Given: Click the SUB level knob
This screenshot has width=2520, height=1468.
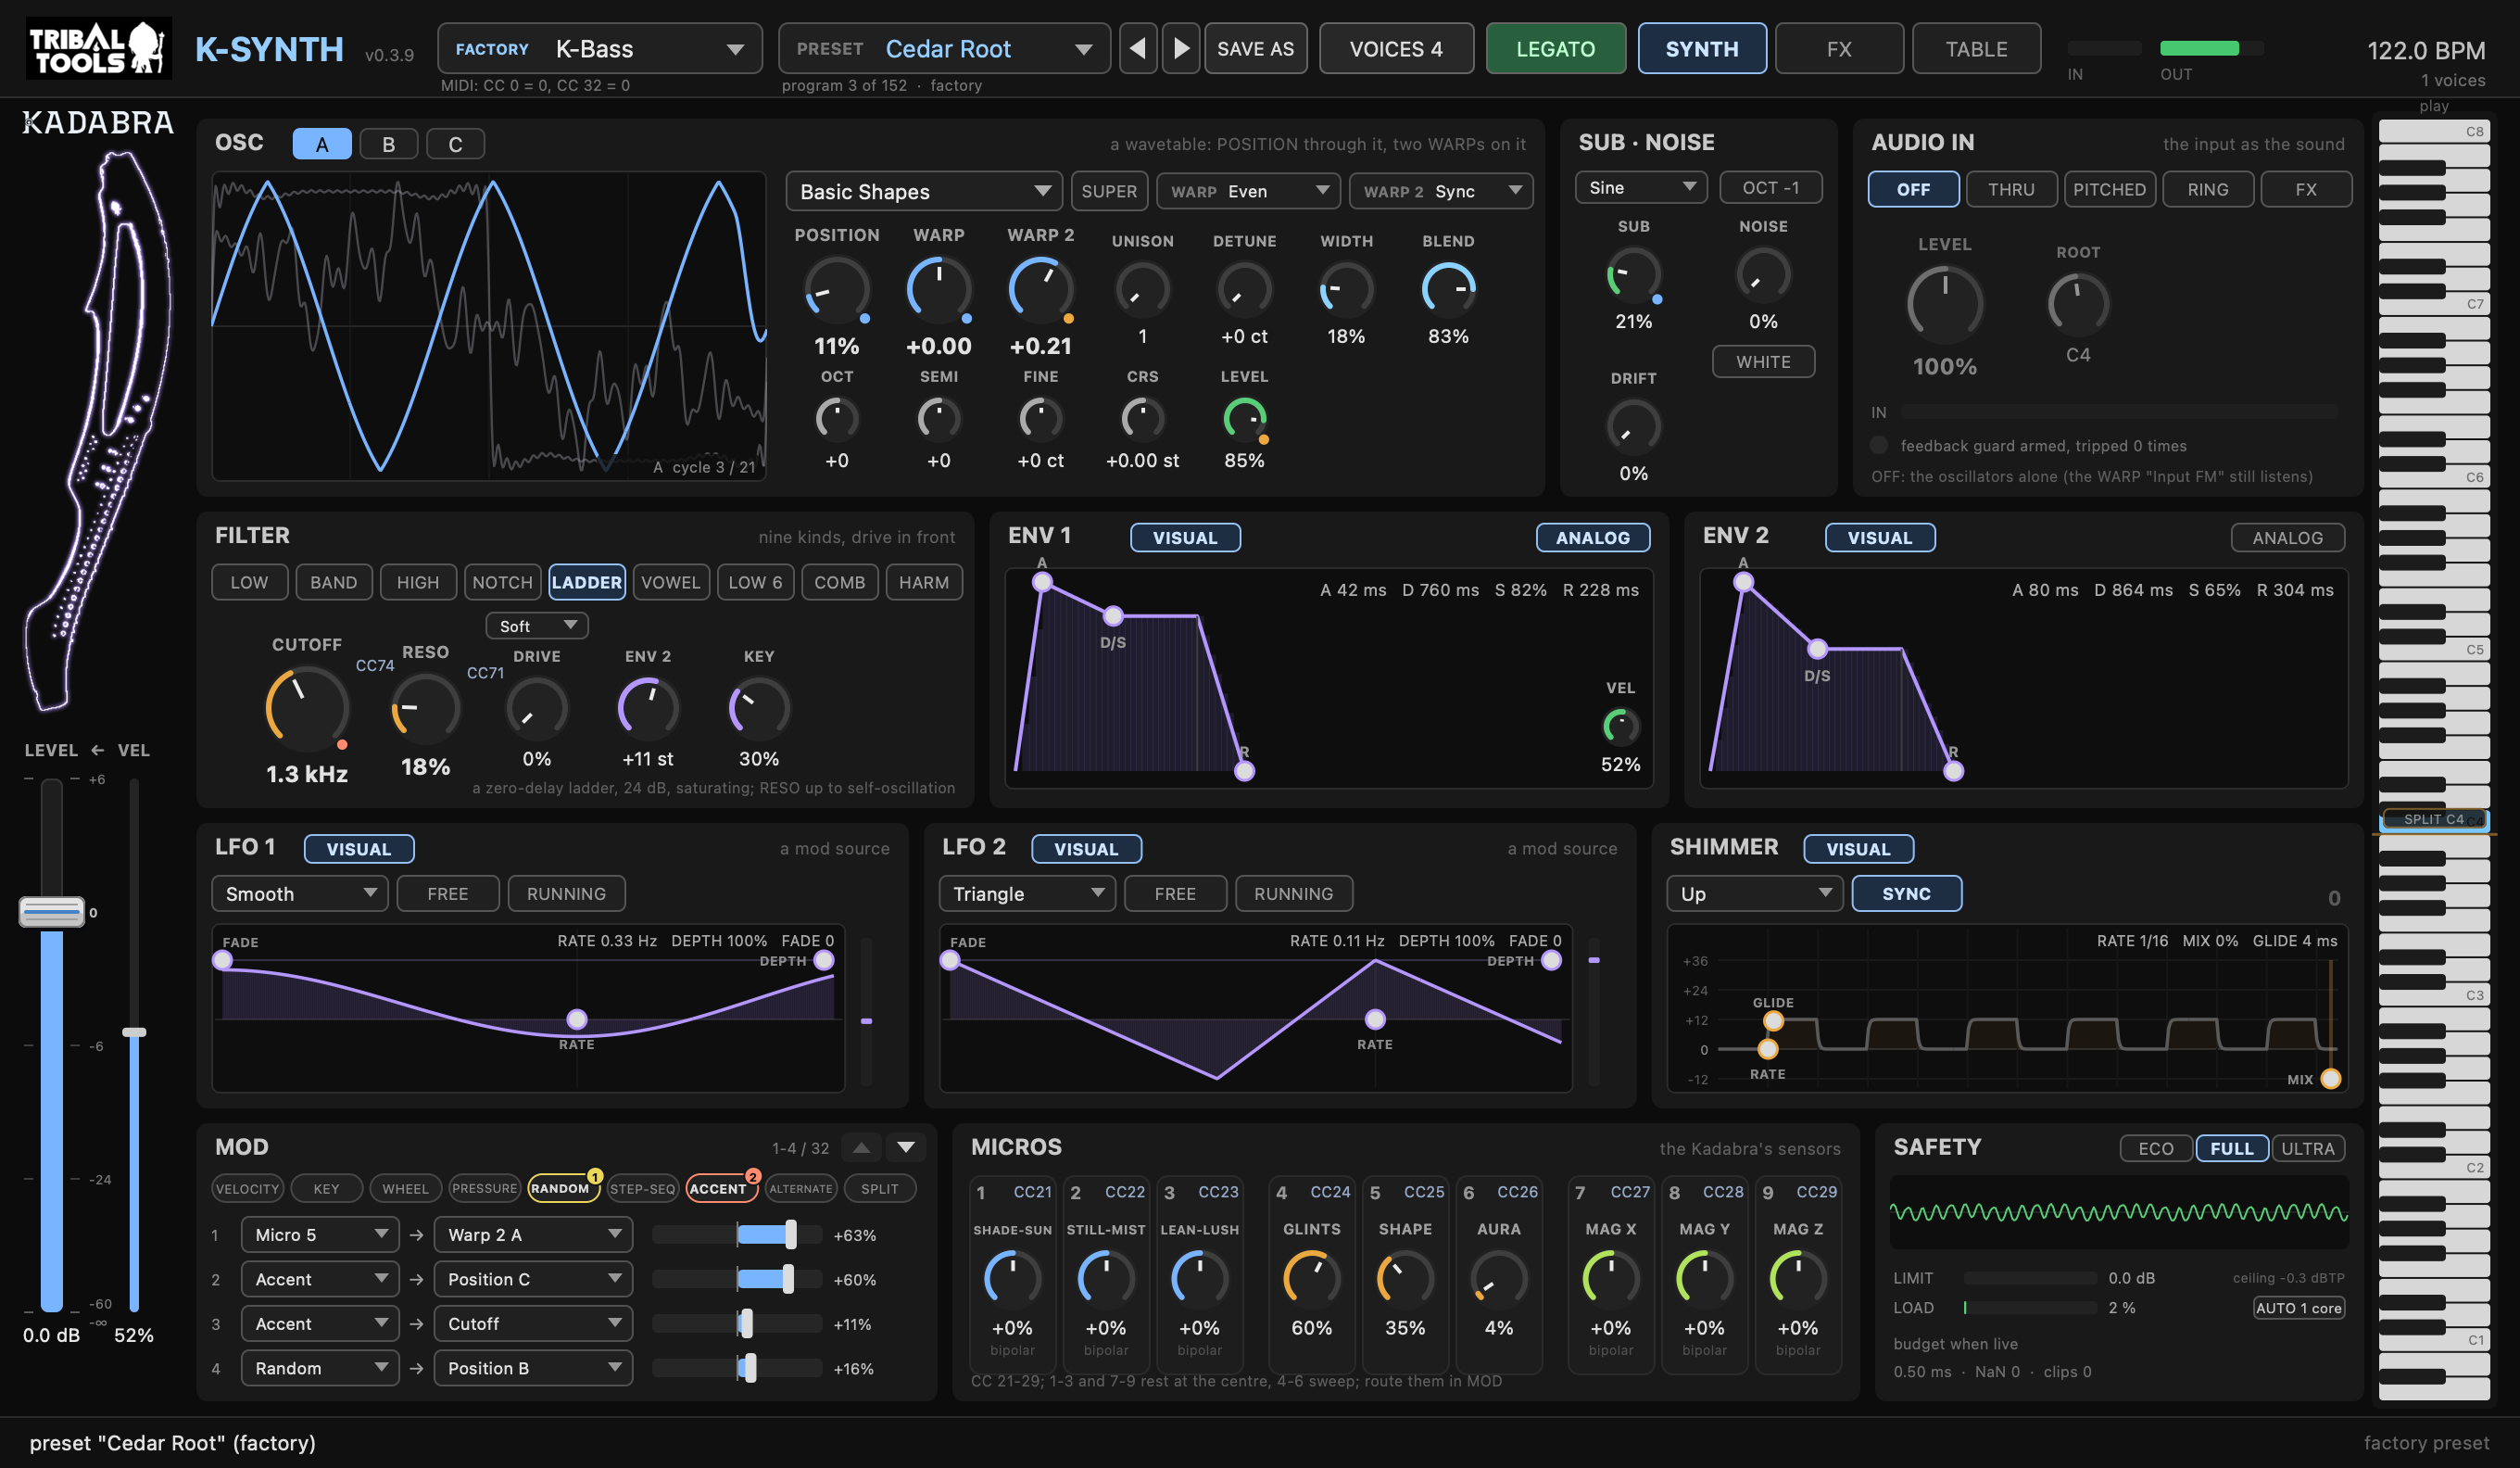Looking at the screenshot, I should [x=1633, y=275].
